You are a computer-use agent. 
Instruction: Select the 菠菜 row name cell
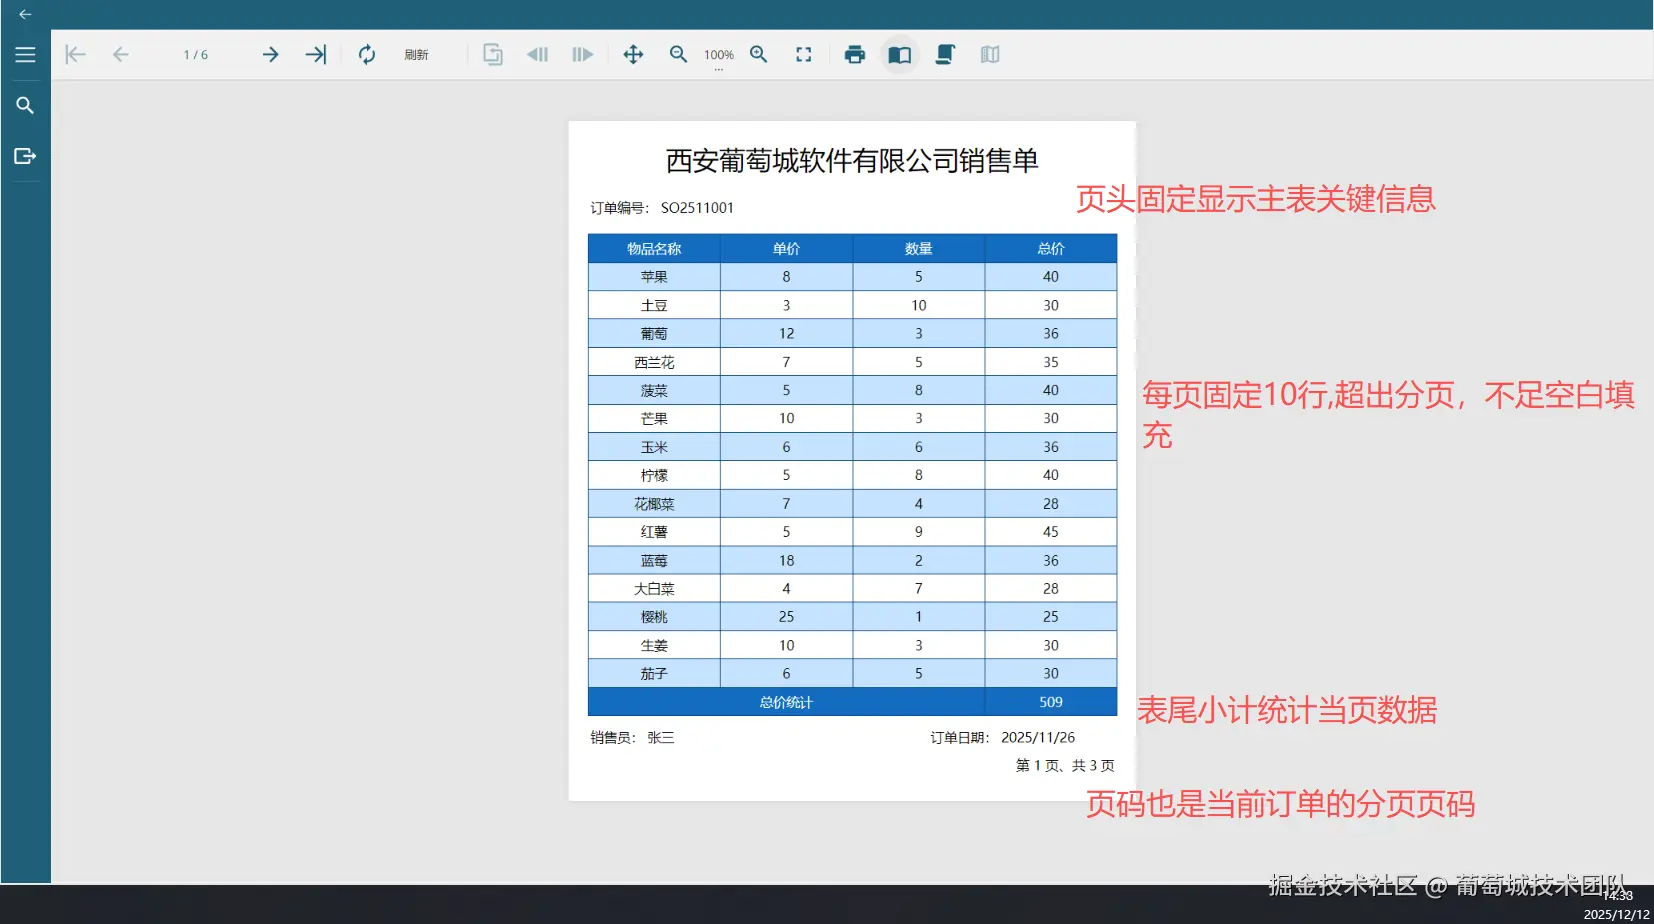(654, 390)
